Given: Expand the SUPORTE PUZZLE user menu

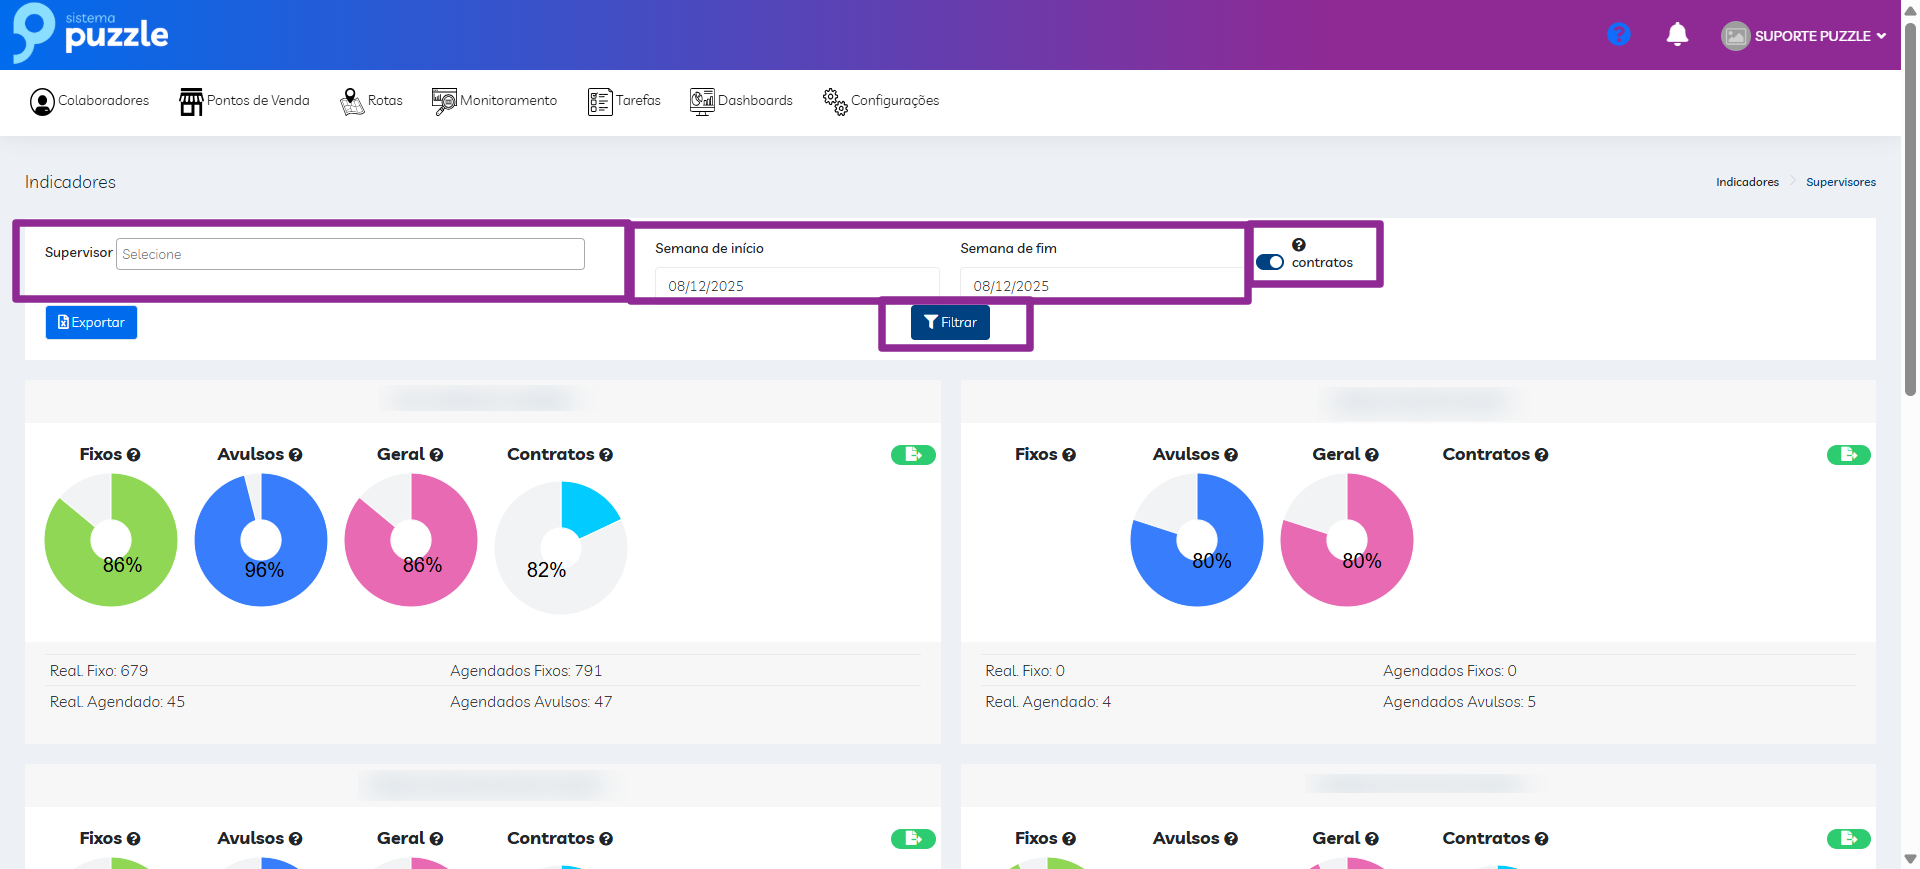Looking at the screenshot, I should [1803, 36].
